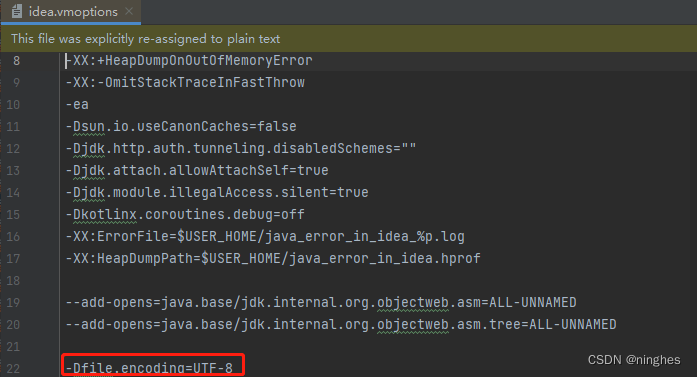697x377 pixels.
Task: Click gutter line number 18
Action: (x=13, y=280)
